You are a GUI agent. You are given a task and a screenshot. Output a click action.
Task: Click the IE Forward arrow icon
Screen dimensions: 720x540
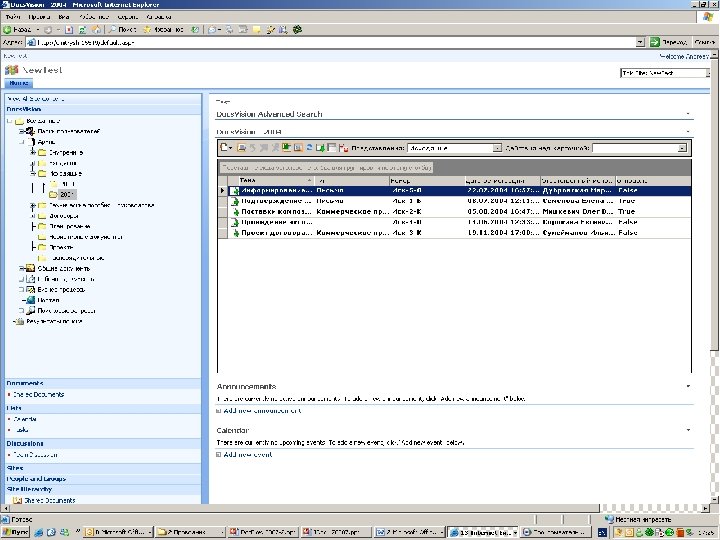click(x=48, y=30)
